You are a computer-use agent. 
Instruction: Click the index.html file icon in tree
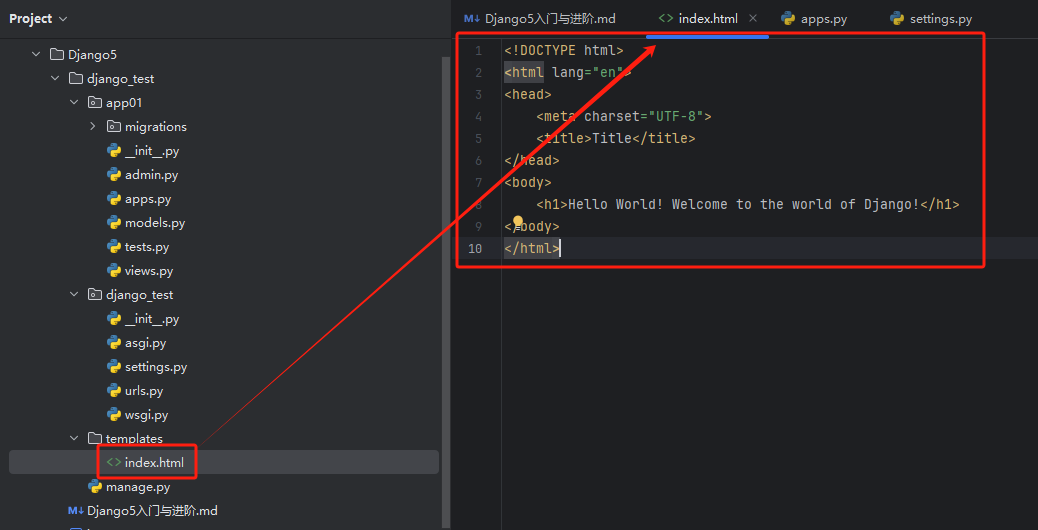pyautogui.click(x=114, y=462)
